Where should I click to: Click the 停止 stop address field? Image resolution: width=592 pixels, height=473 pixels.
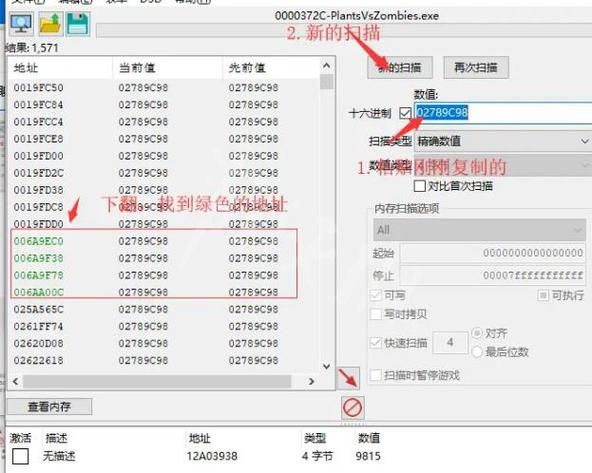click(493, 275)
